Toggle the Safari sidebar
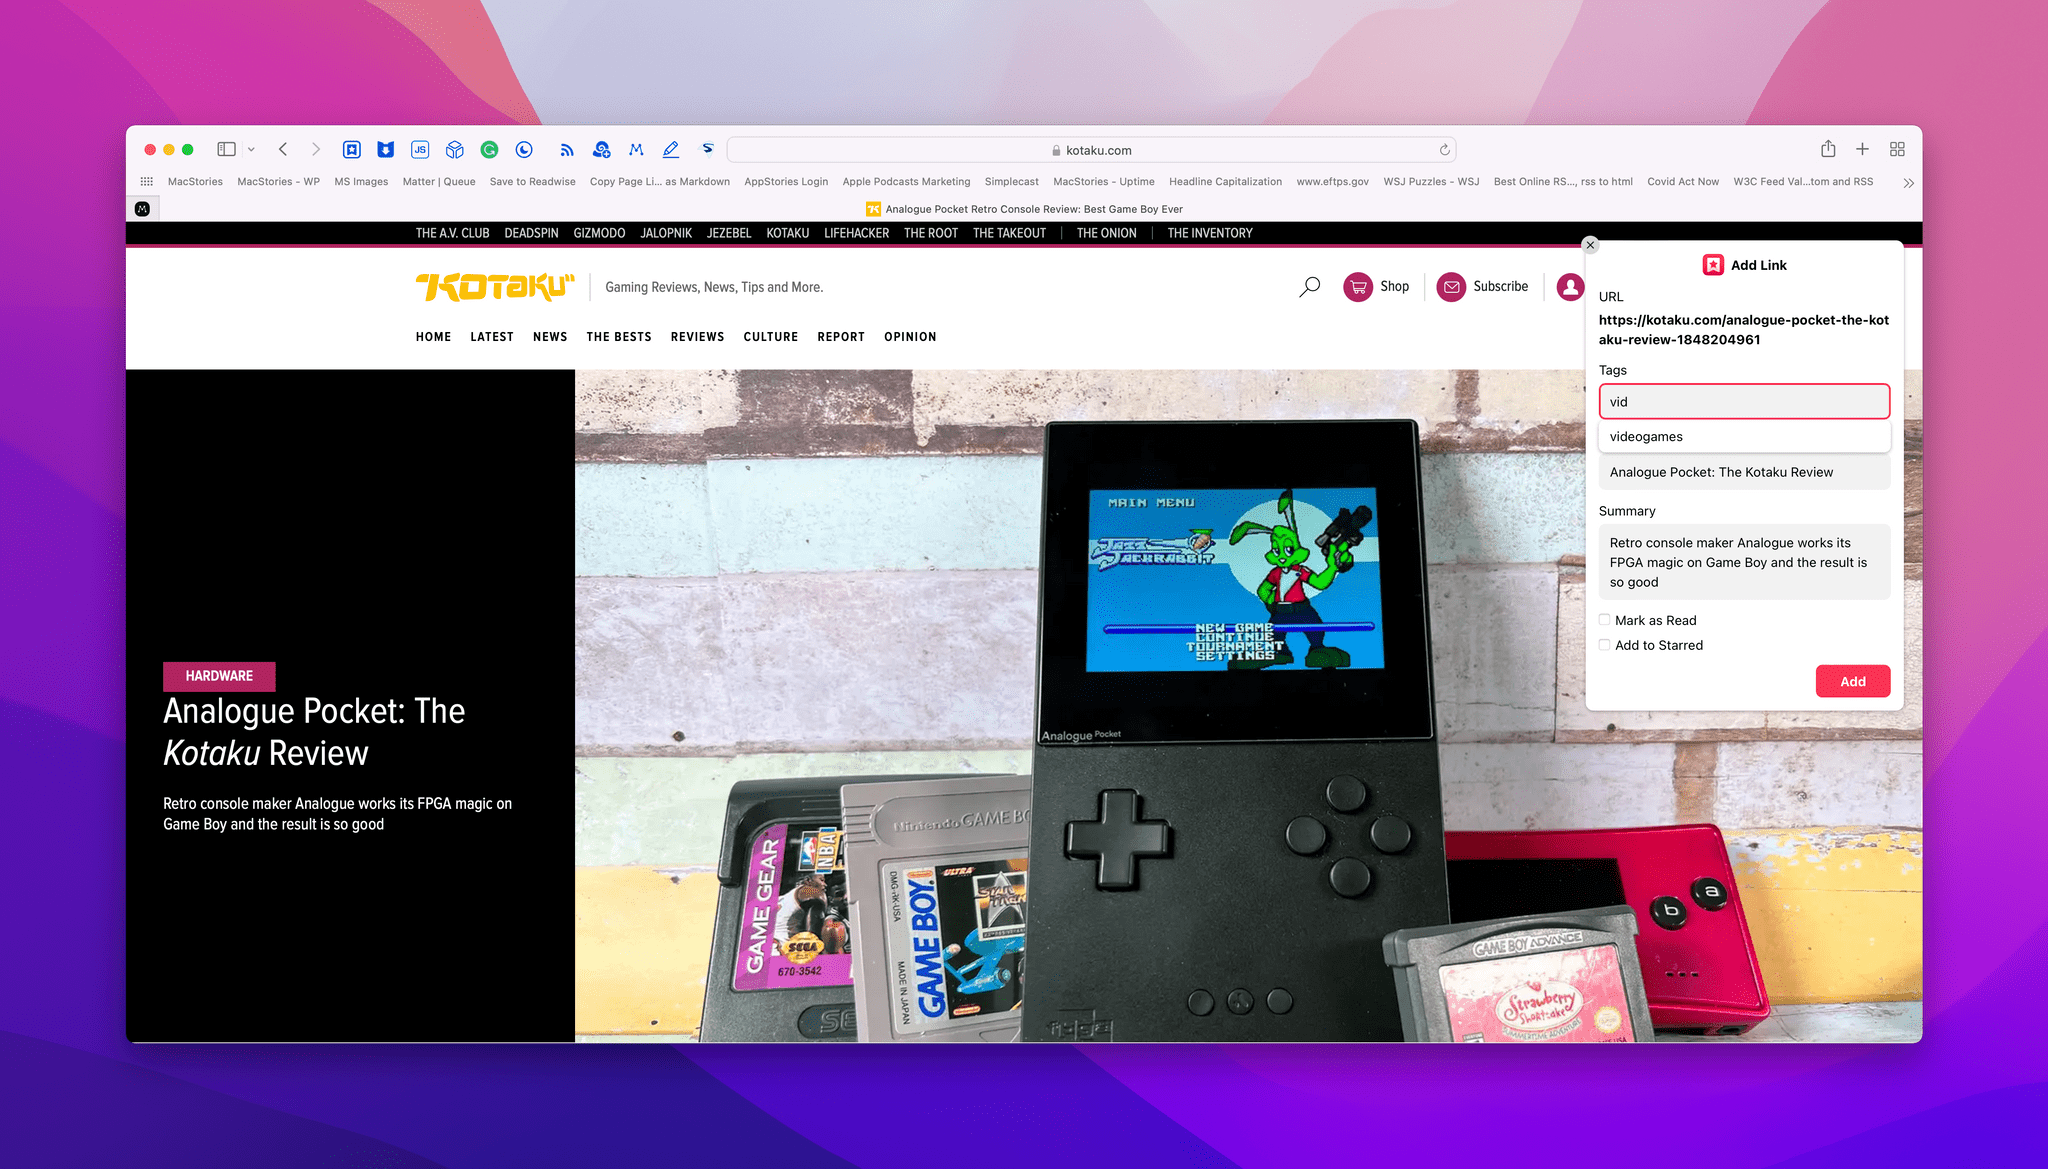Image resolution: width=2048 pixels, height=1169 pixels. 227,149
